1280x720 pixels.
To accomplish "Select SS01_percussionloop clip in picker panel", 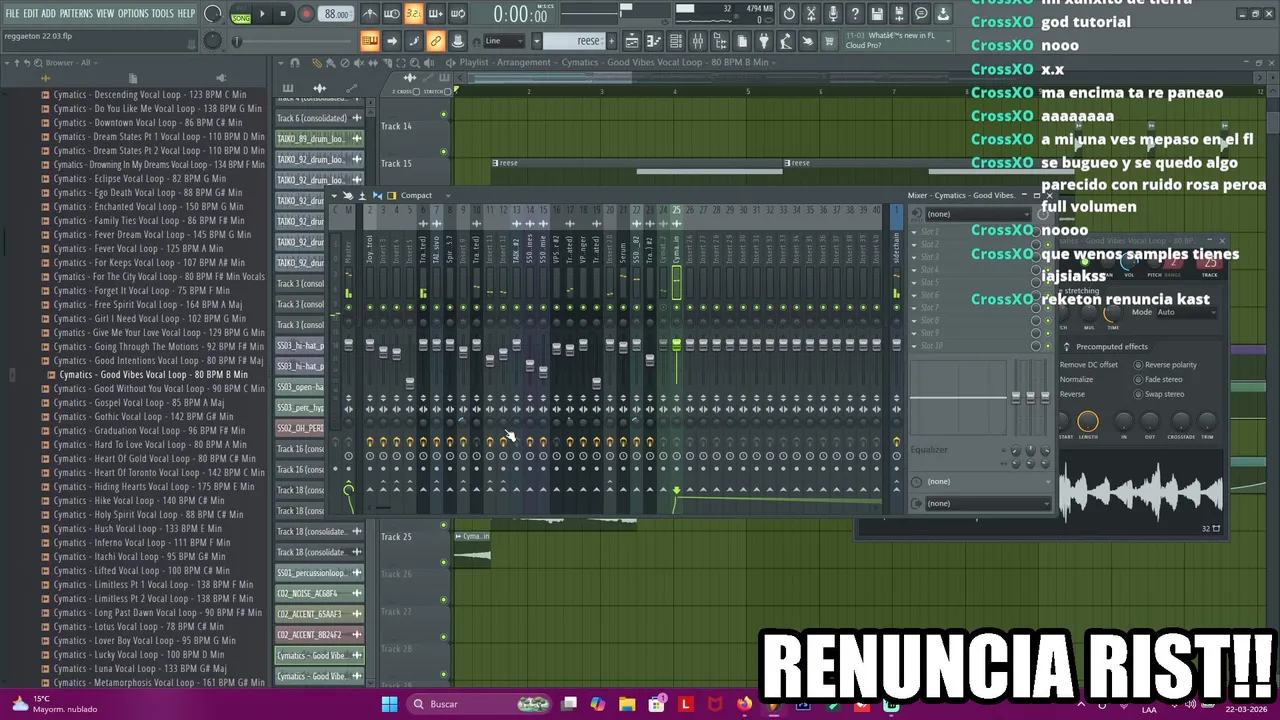I will [320, 573].
